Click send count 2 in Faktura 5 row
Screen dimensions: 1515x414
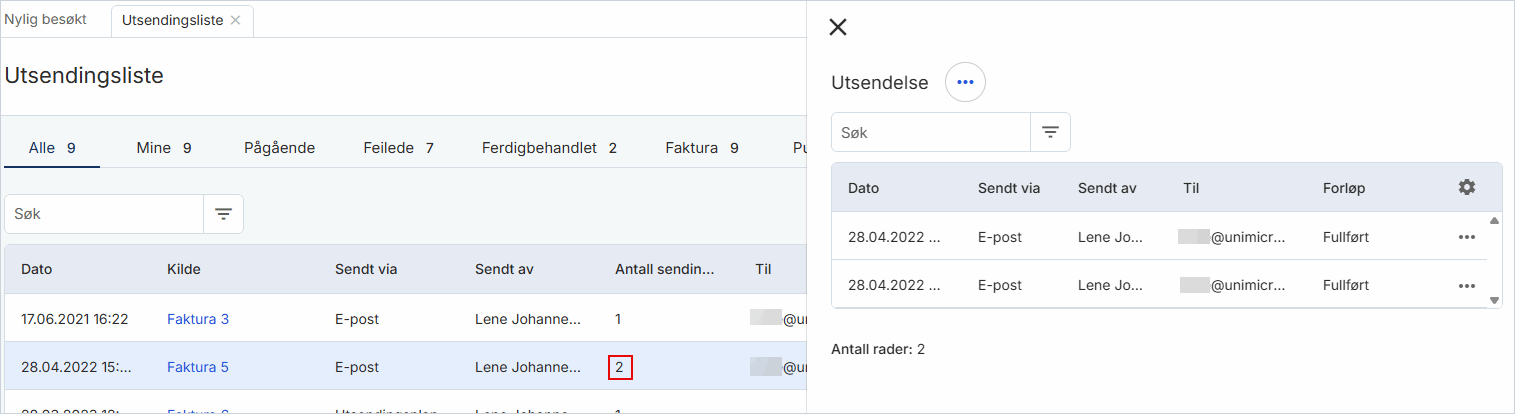(x=620, y=367)
